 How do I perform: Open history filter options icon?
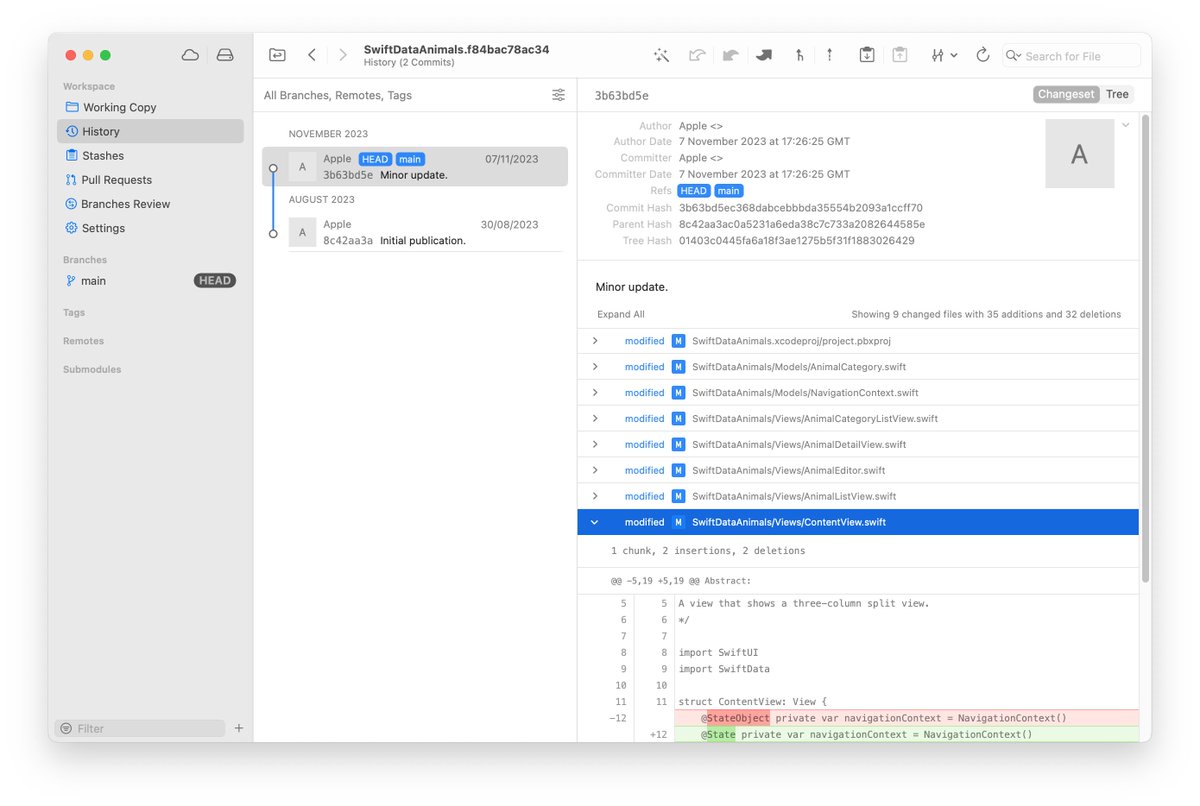coord(558,95)
